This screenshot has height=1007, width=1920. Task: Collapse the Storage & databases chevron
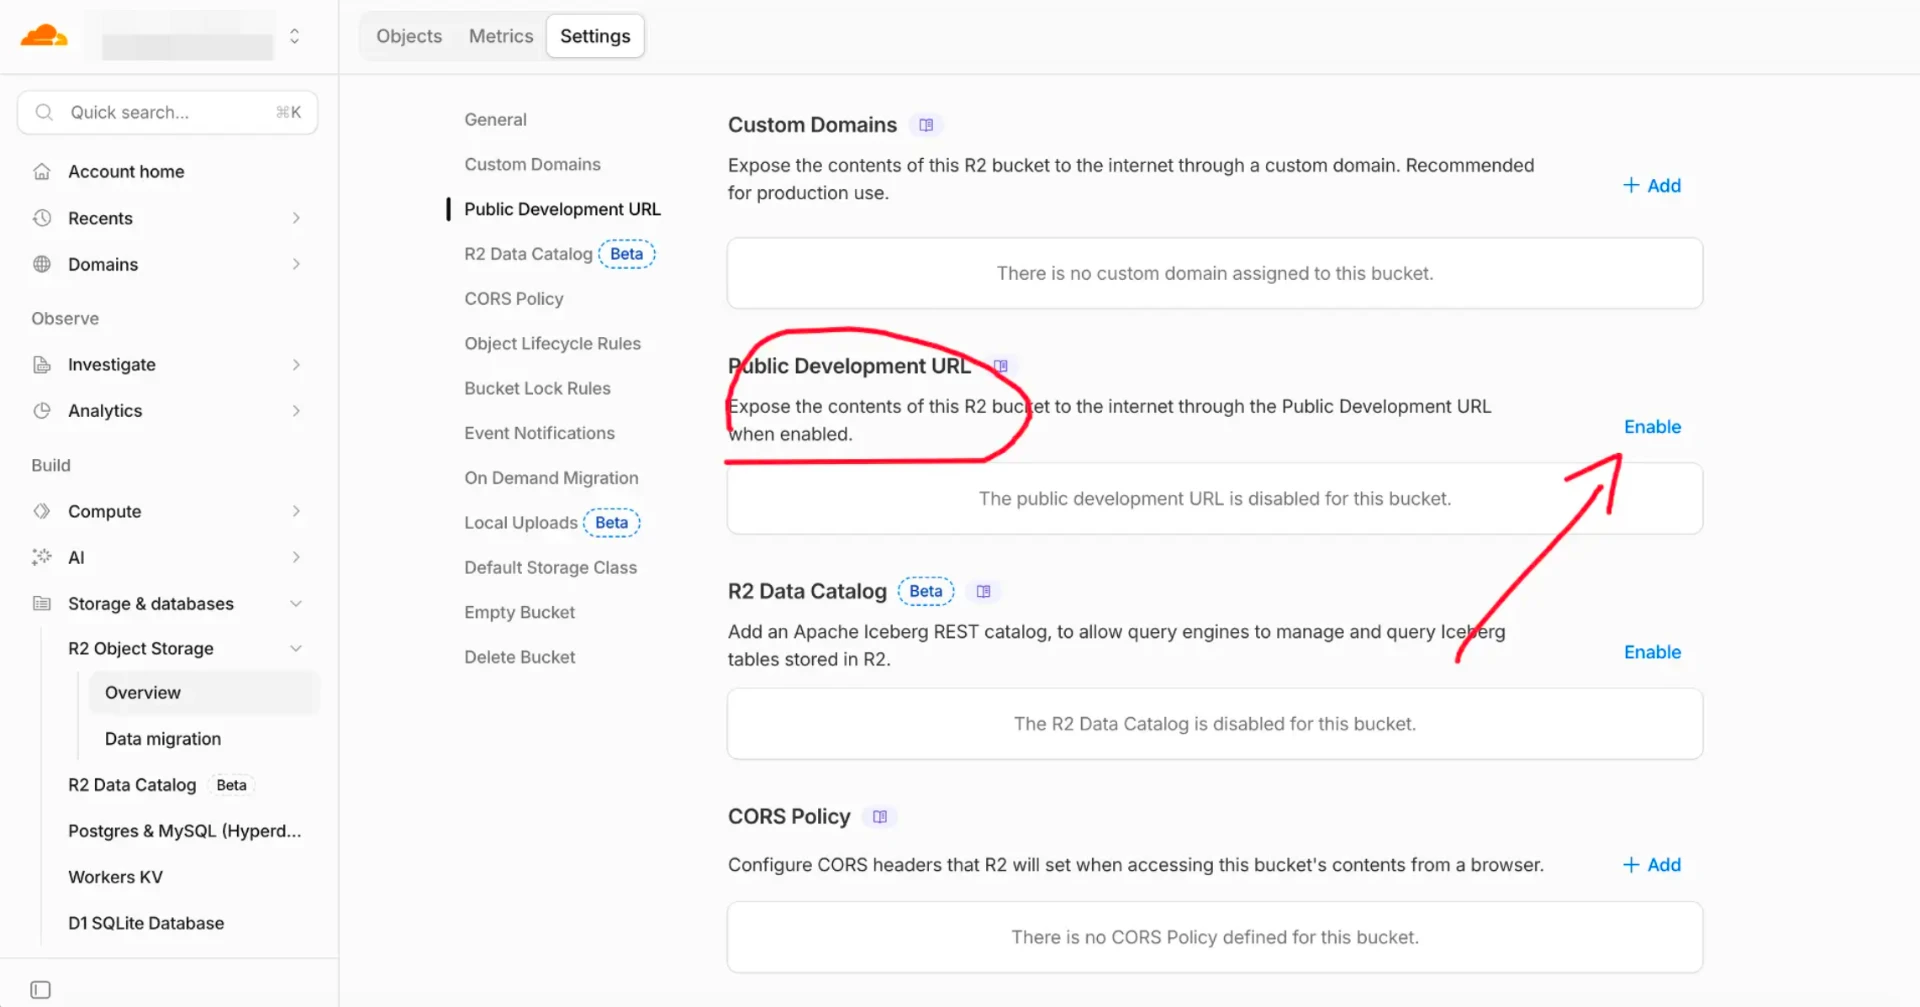296,603
